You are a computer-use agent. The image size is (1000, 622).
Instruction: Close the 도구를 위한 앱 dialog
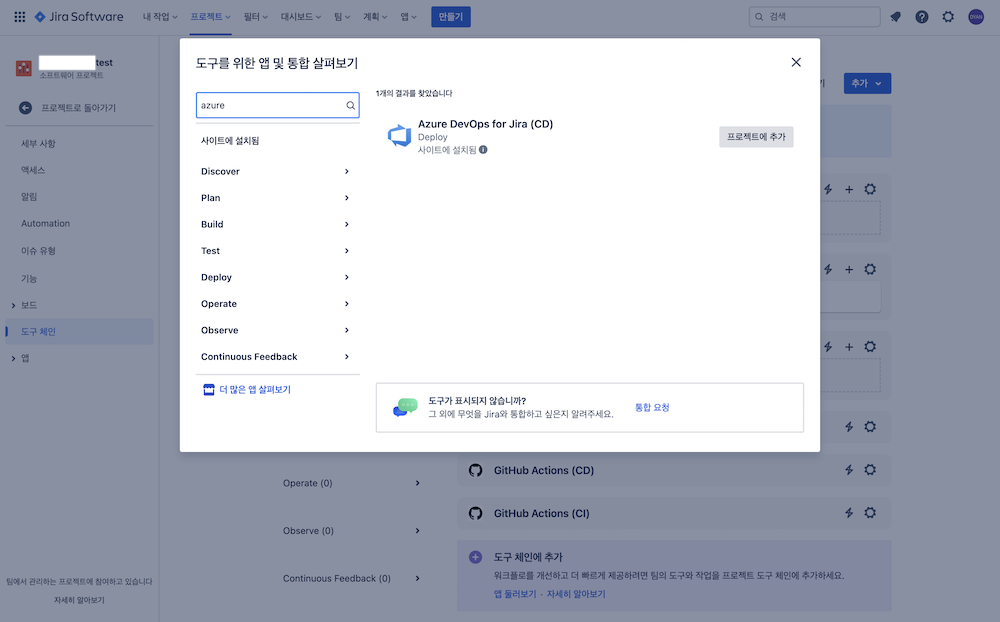tap(796, 63)
